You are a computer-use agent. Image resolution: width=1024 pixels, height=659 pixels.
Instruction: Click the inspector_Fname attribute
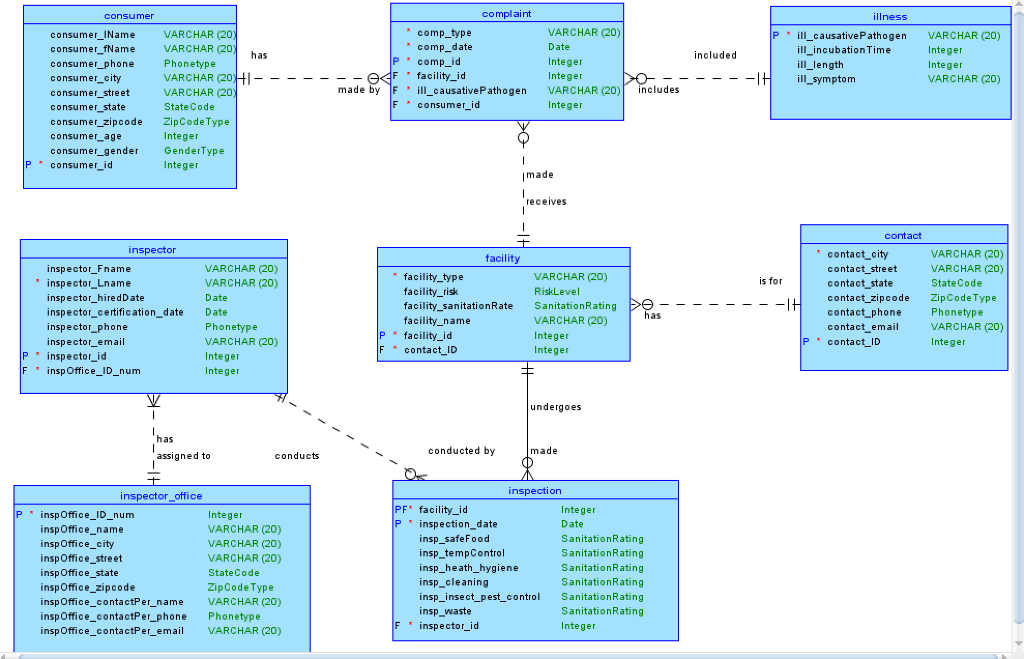point(89,269)
